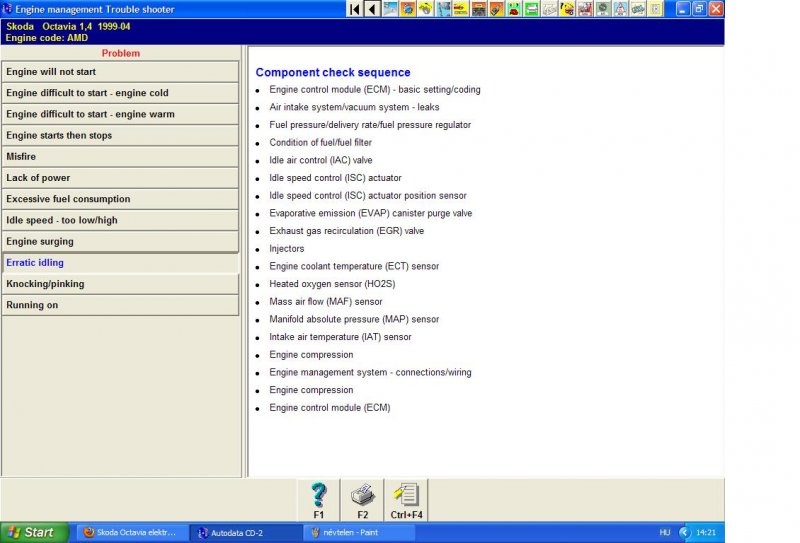Click the HU language indicator in tray
Screen dimensions: 800x543
(x=664, y=532)
